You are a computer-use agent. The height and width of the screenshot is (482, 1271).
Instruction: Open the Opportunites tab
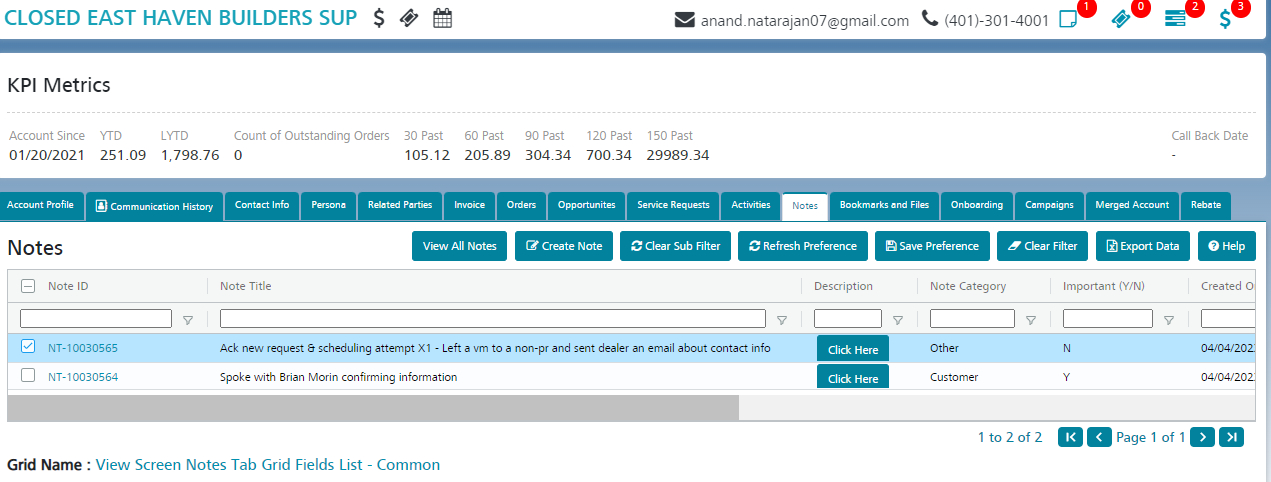(x=587, y=205)
